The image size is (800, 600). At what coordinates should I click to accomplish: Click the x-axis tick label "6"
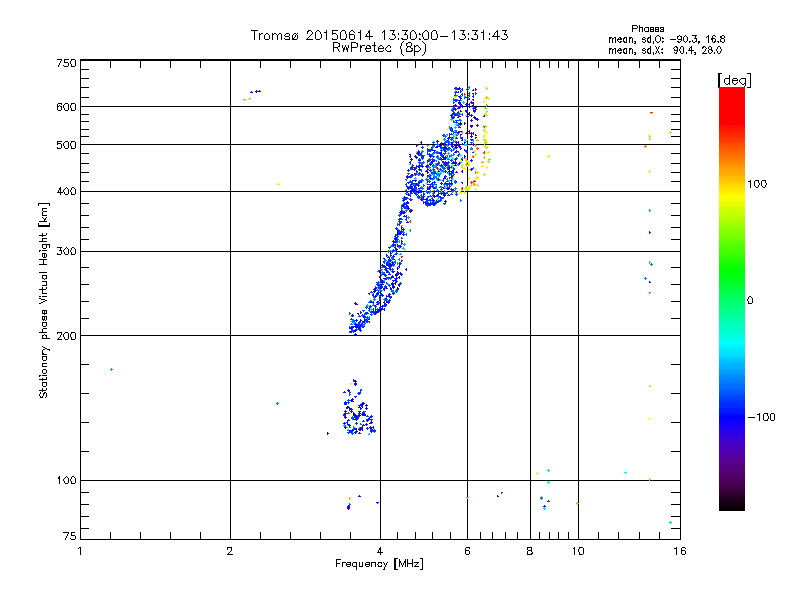[467, 551]
